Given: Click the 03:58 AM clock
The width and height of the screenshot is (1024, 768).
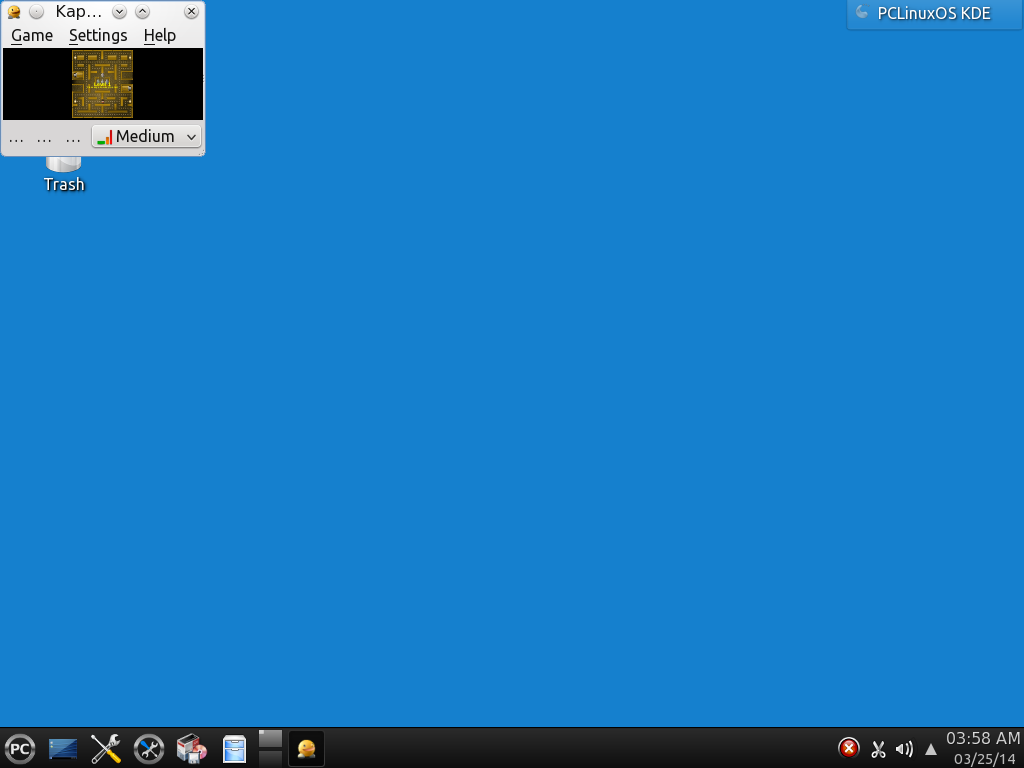Looking at the screenshot, I should click(983, 739).
